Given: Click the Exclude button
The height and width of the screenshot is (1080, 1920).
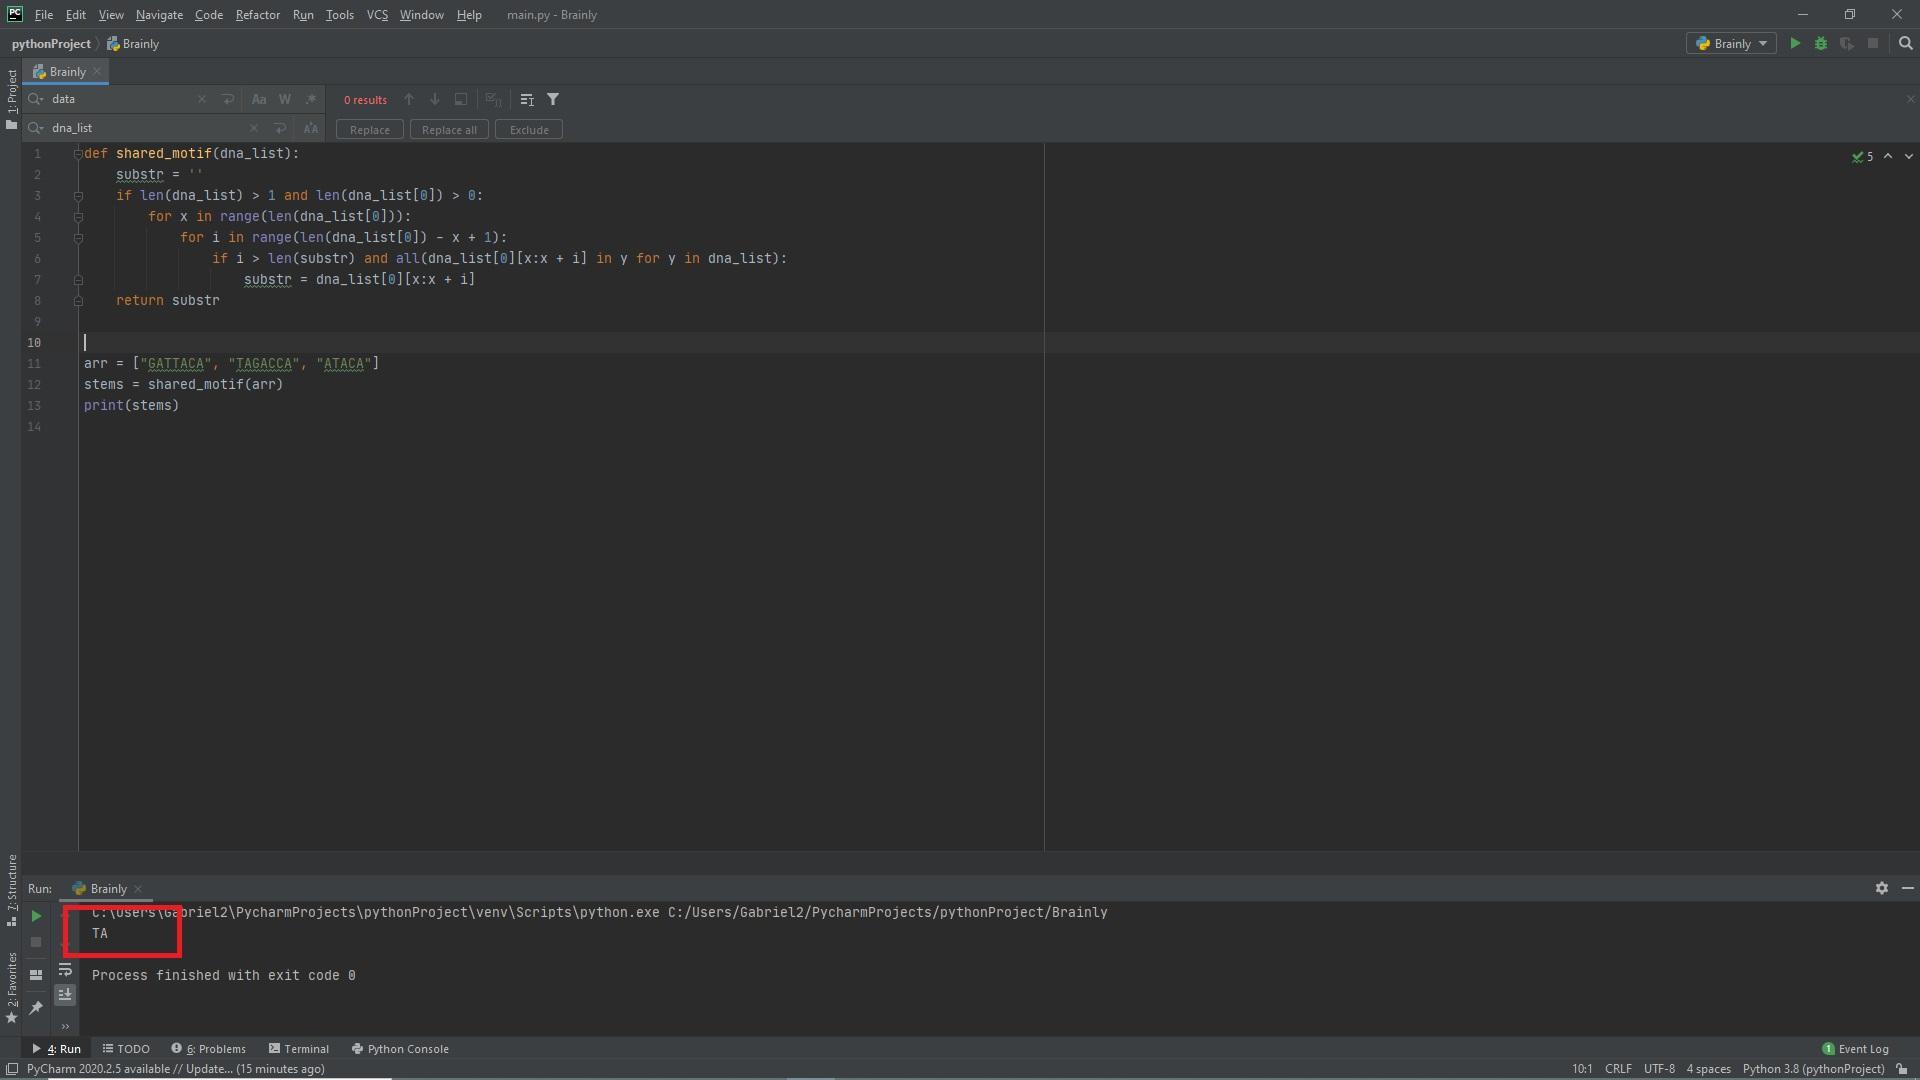Looking at the screenshot, I should (528, 130).
